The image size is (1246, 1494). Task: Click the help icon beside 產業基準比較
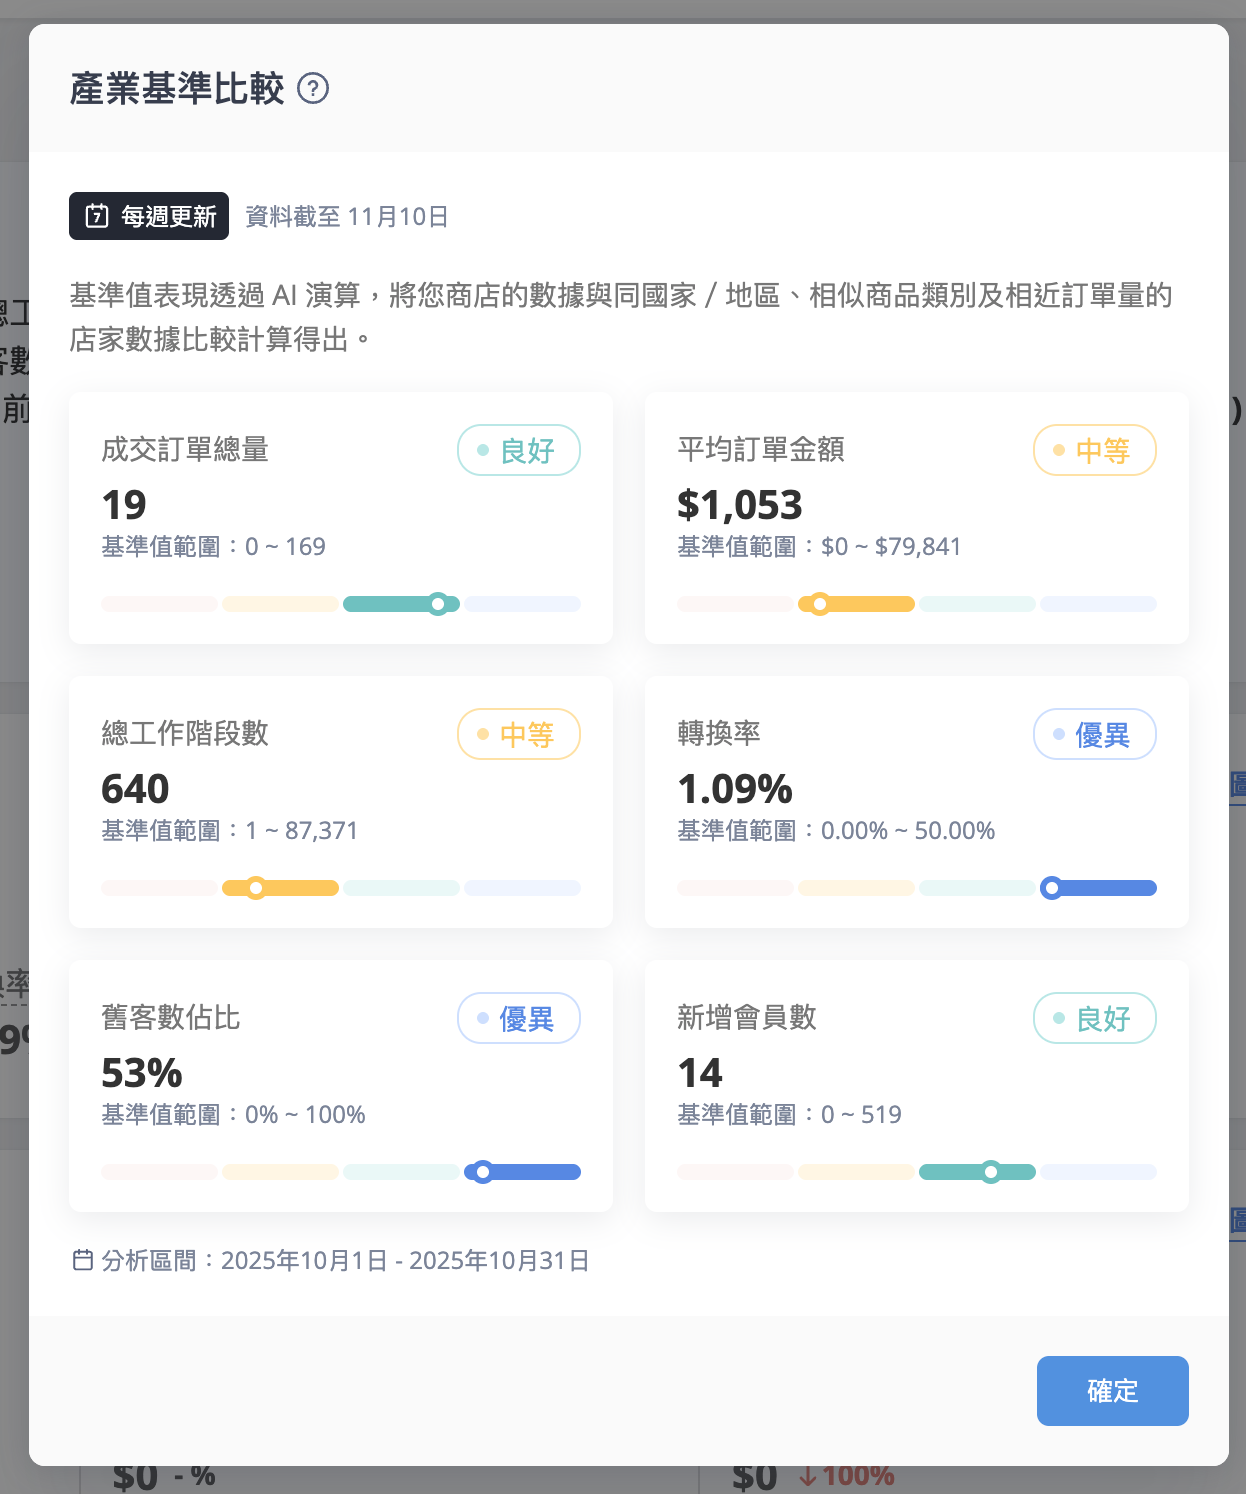click(x=313, y=89)
